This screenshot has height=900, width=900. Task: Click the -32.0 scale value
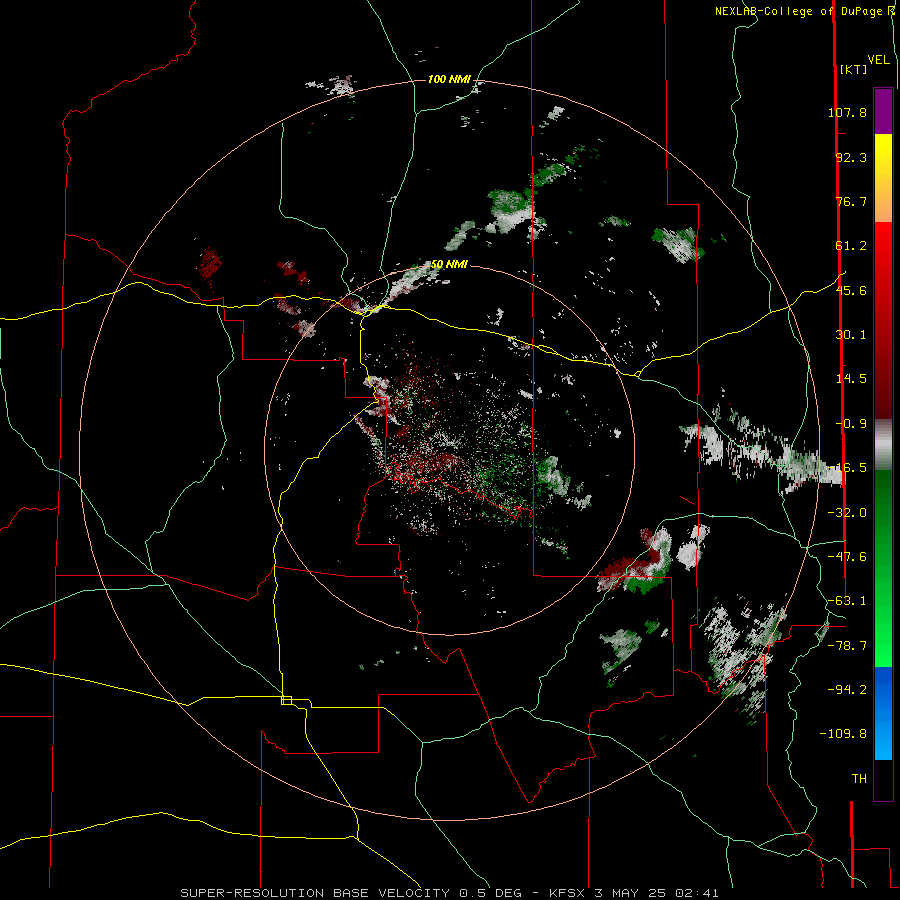[847, 513]
